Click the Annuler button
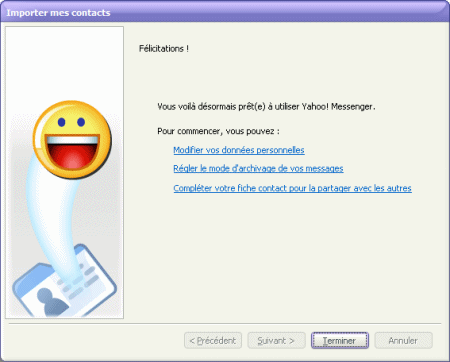The image size is (450, 362). click(x=403, y=340)
